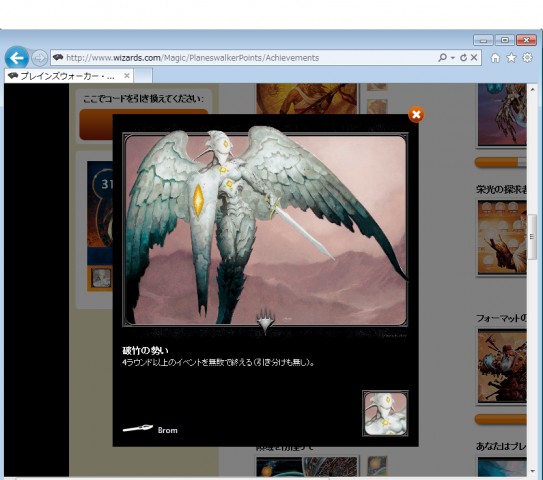Click the 栄光の探求者 achievement thumbnail
Viewport: 543px width, 480px height.
point(502,238)
